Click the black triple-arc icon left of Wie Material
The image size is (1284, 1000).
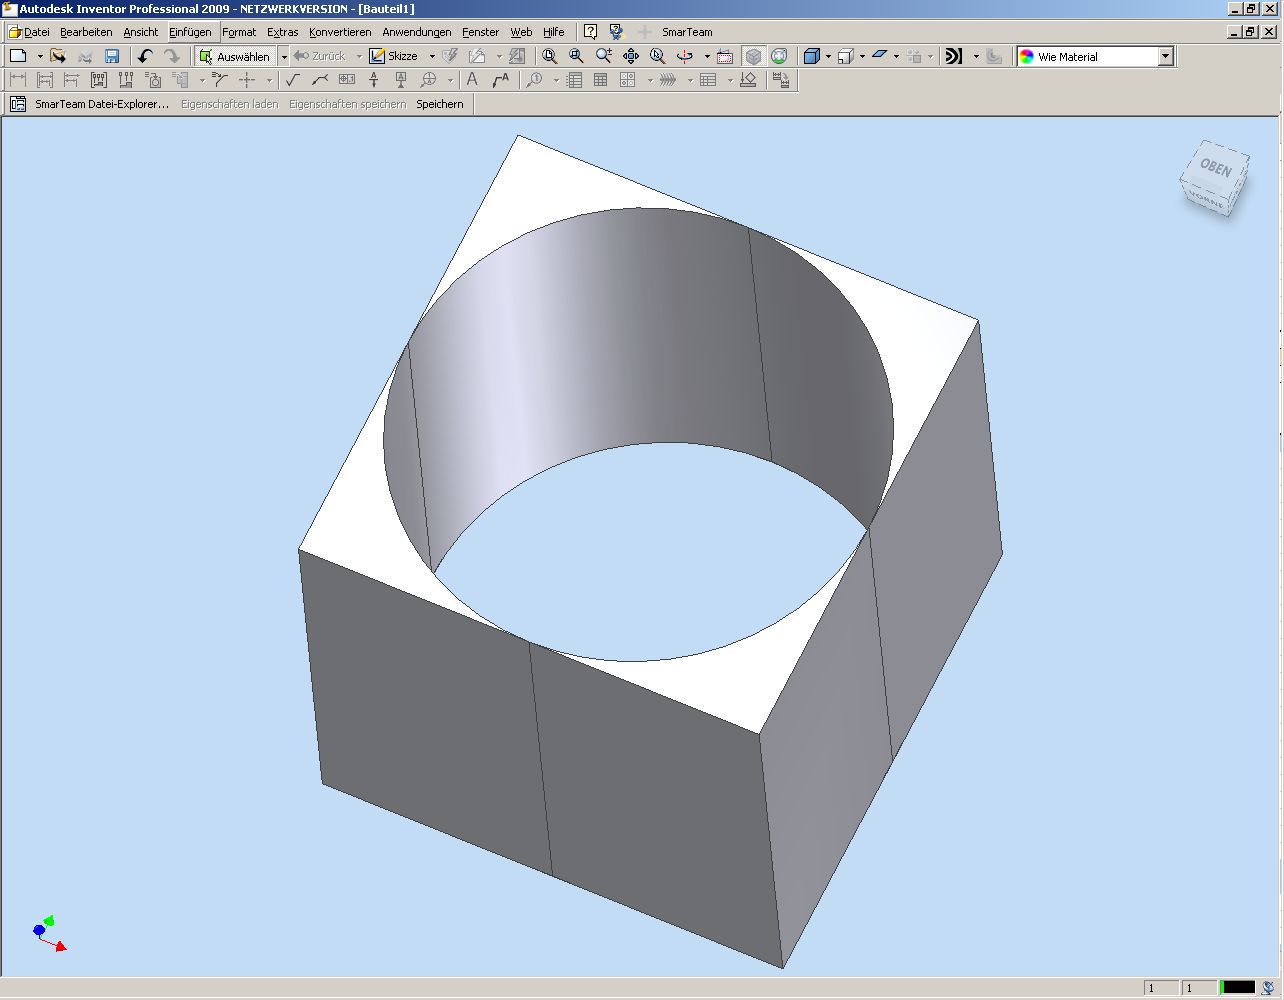(954, 57)
